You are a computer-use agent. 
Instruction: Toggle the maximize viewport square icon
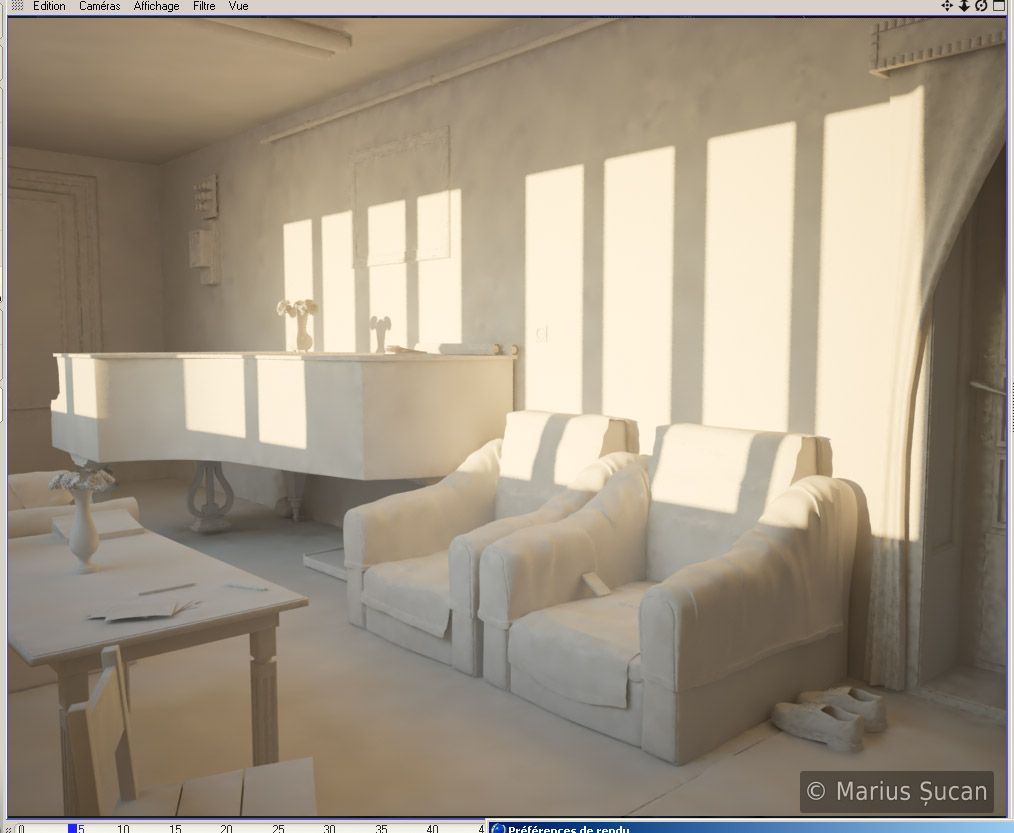[x=999, y=6]
